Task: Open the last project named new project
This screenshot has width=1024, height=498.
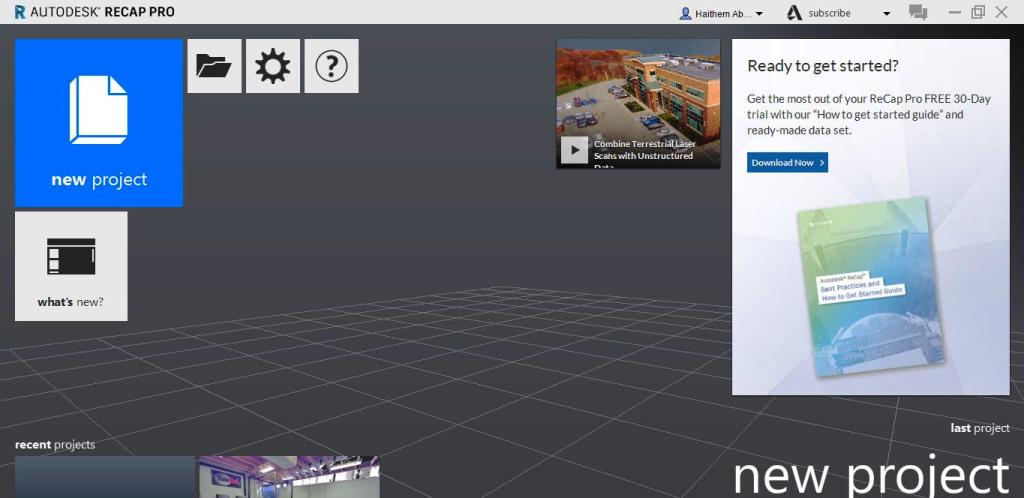Action: (x=871, y=476)
